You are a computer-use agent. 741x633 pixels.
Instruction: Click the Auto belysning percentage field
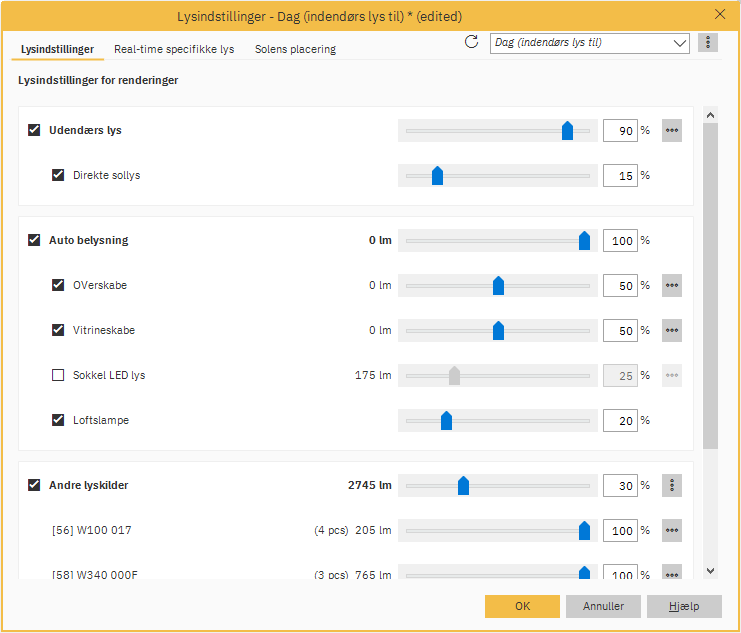click(620, 240)
